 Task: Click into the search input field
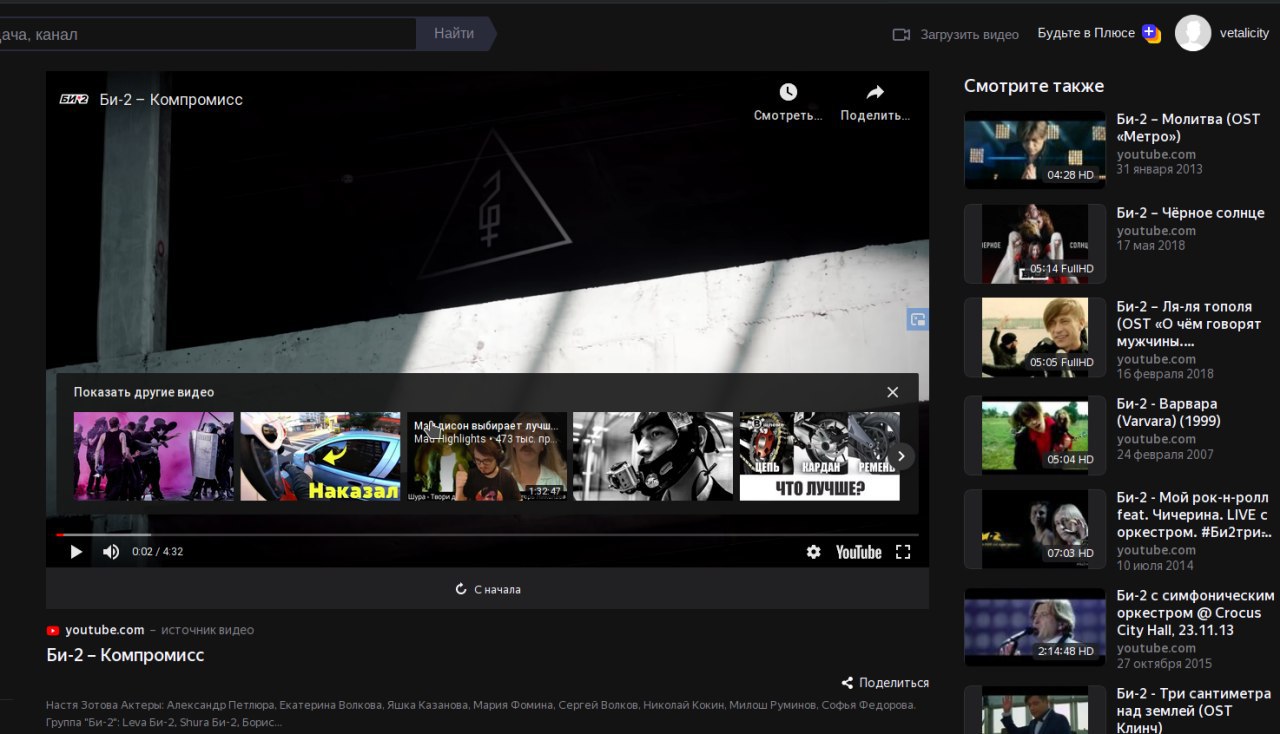coord(208,34)
